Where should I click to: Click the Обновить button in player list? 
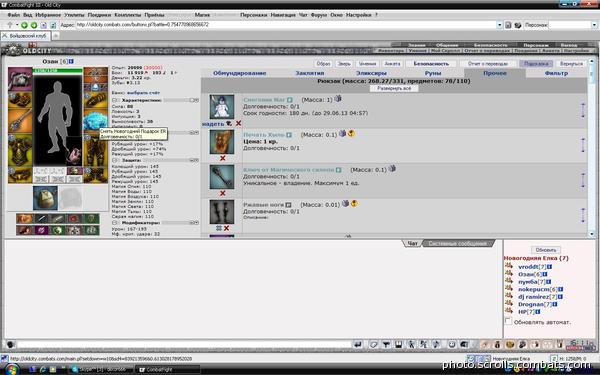546,250
